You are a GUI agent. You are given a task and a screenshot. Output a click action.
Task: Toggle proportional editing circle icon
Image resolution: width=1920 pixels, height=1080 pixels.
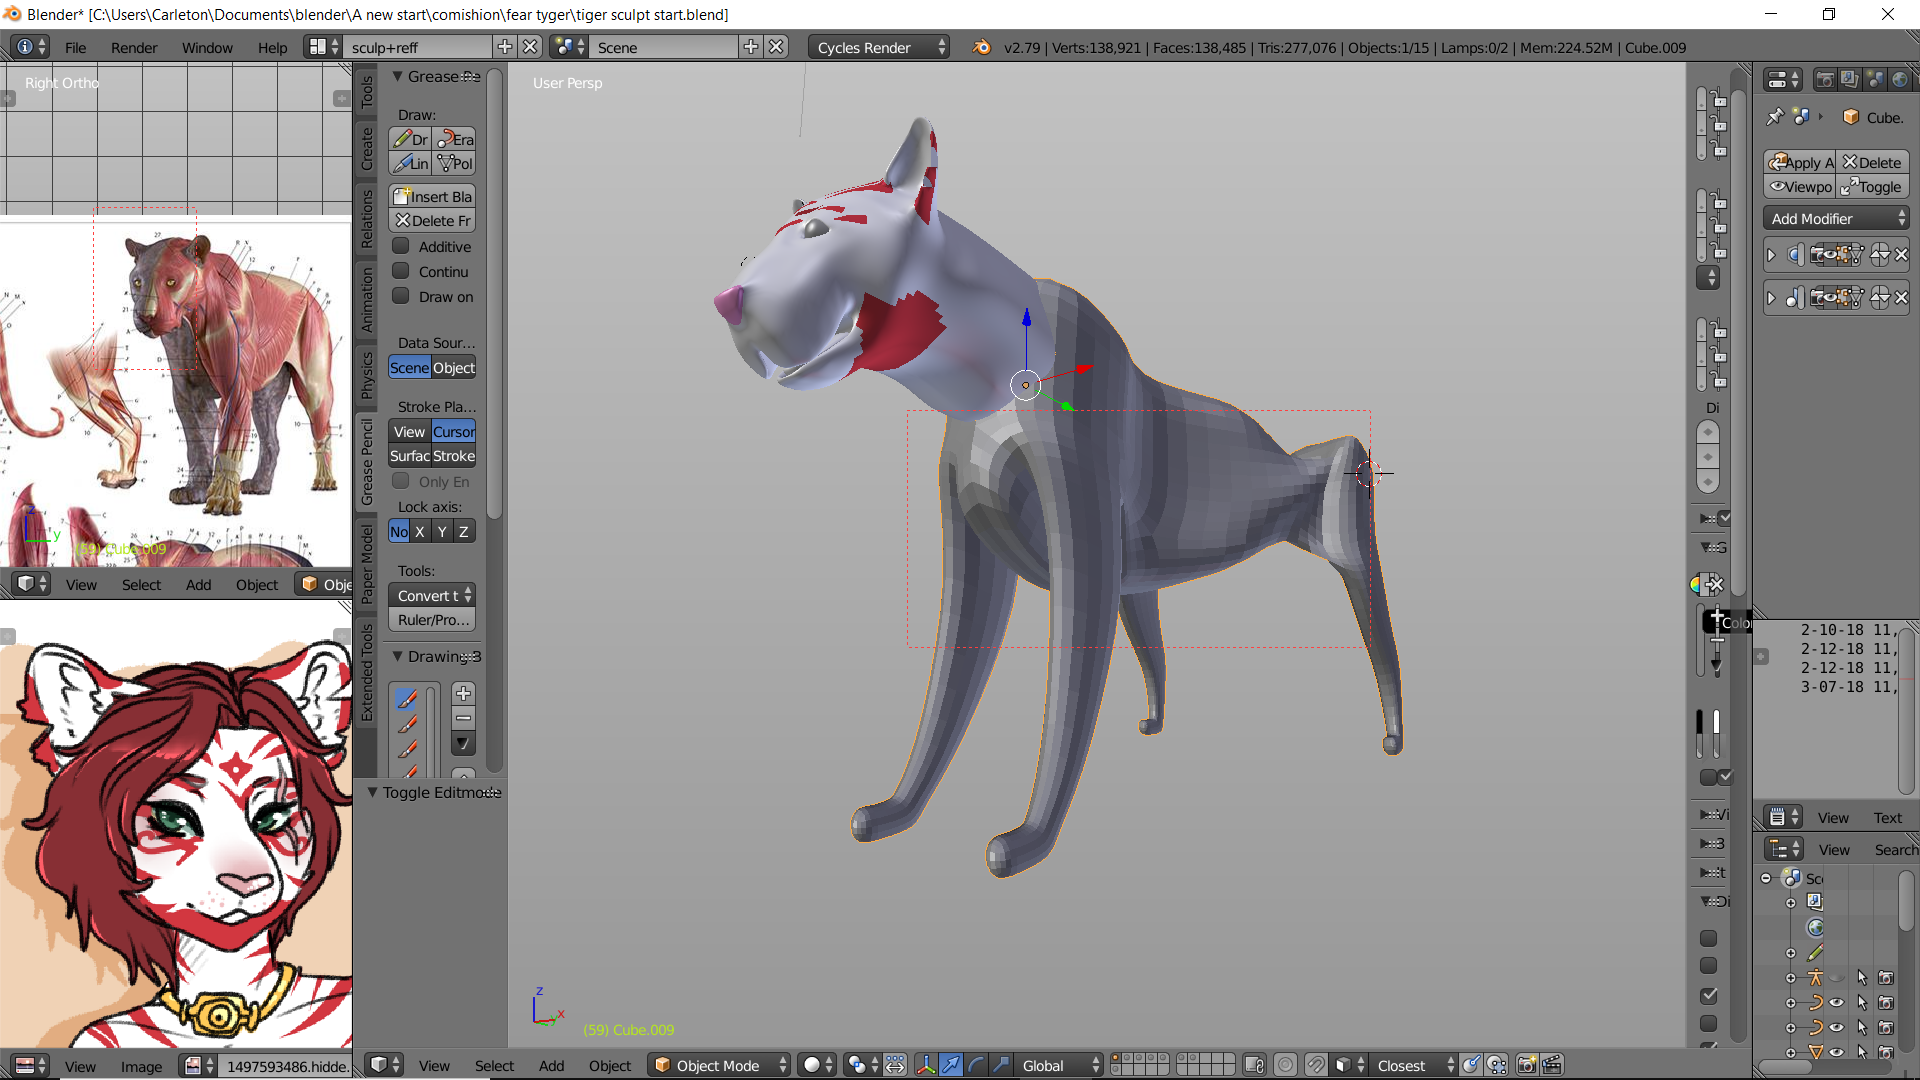coord(1286,1065)
